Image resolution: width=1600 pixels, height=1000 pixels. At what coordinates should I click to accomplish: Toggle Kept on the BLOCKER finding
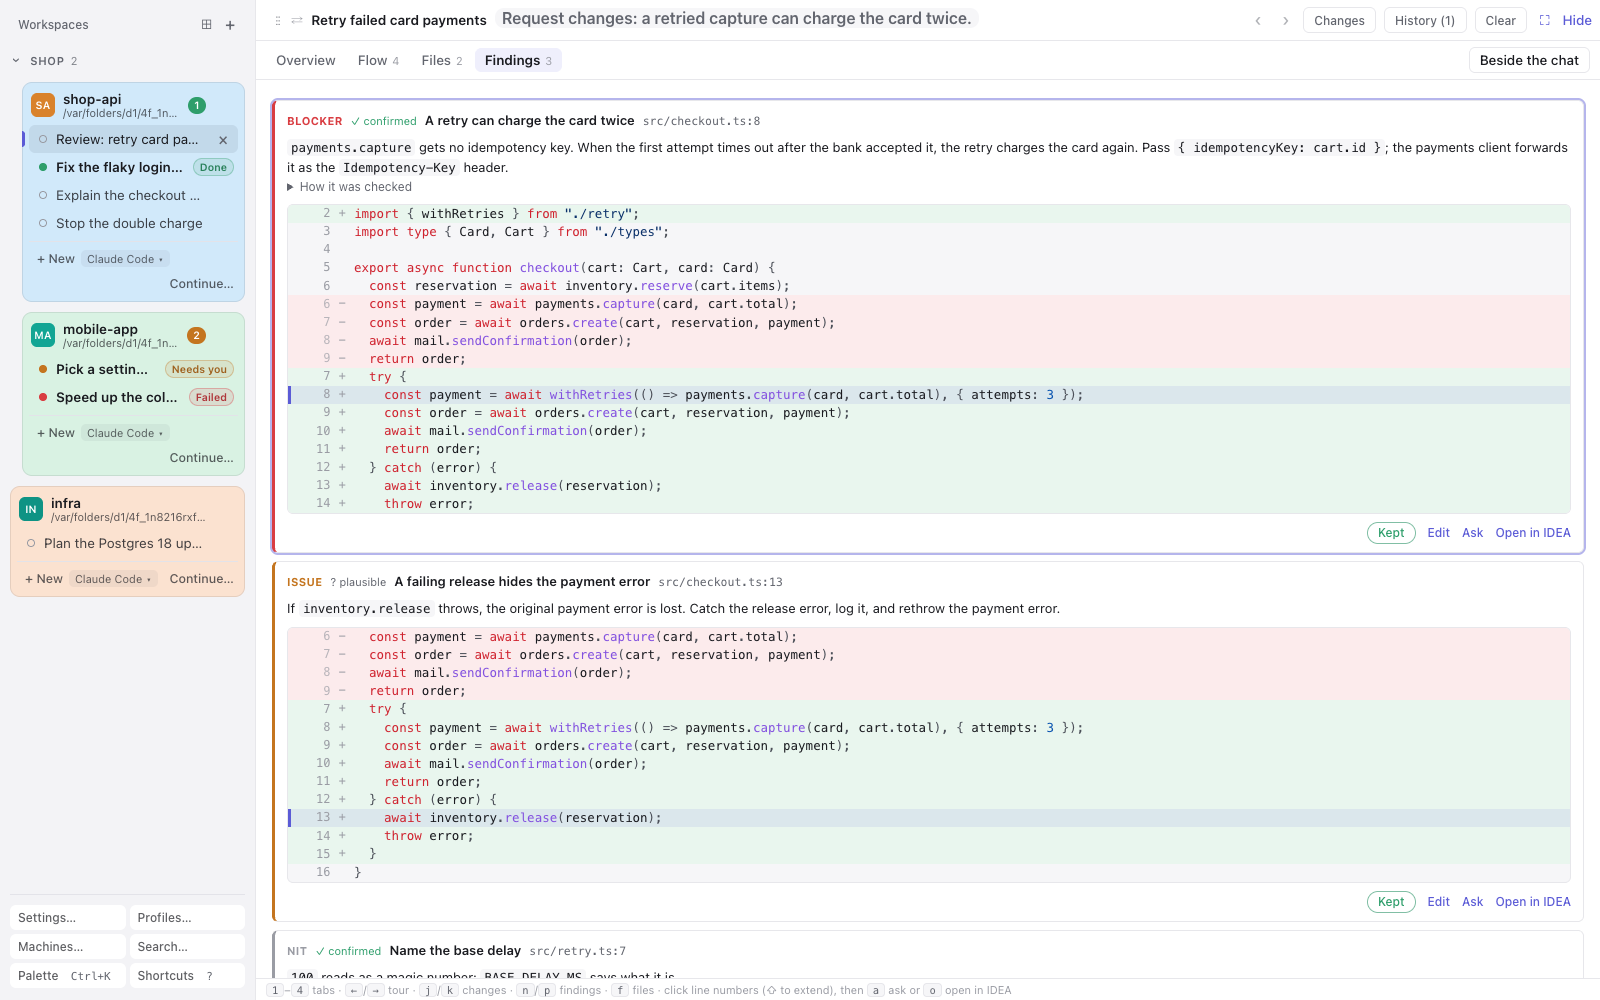[x=1391, y=533]
